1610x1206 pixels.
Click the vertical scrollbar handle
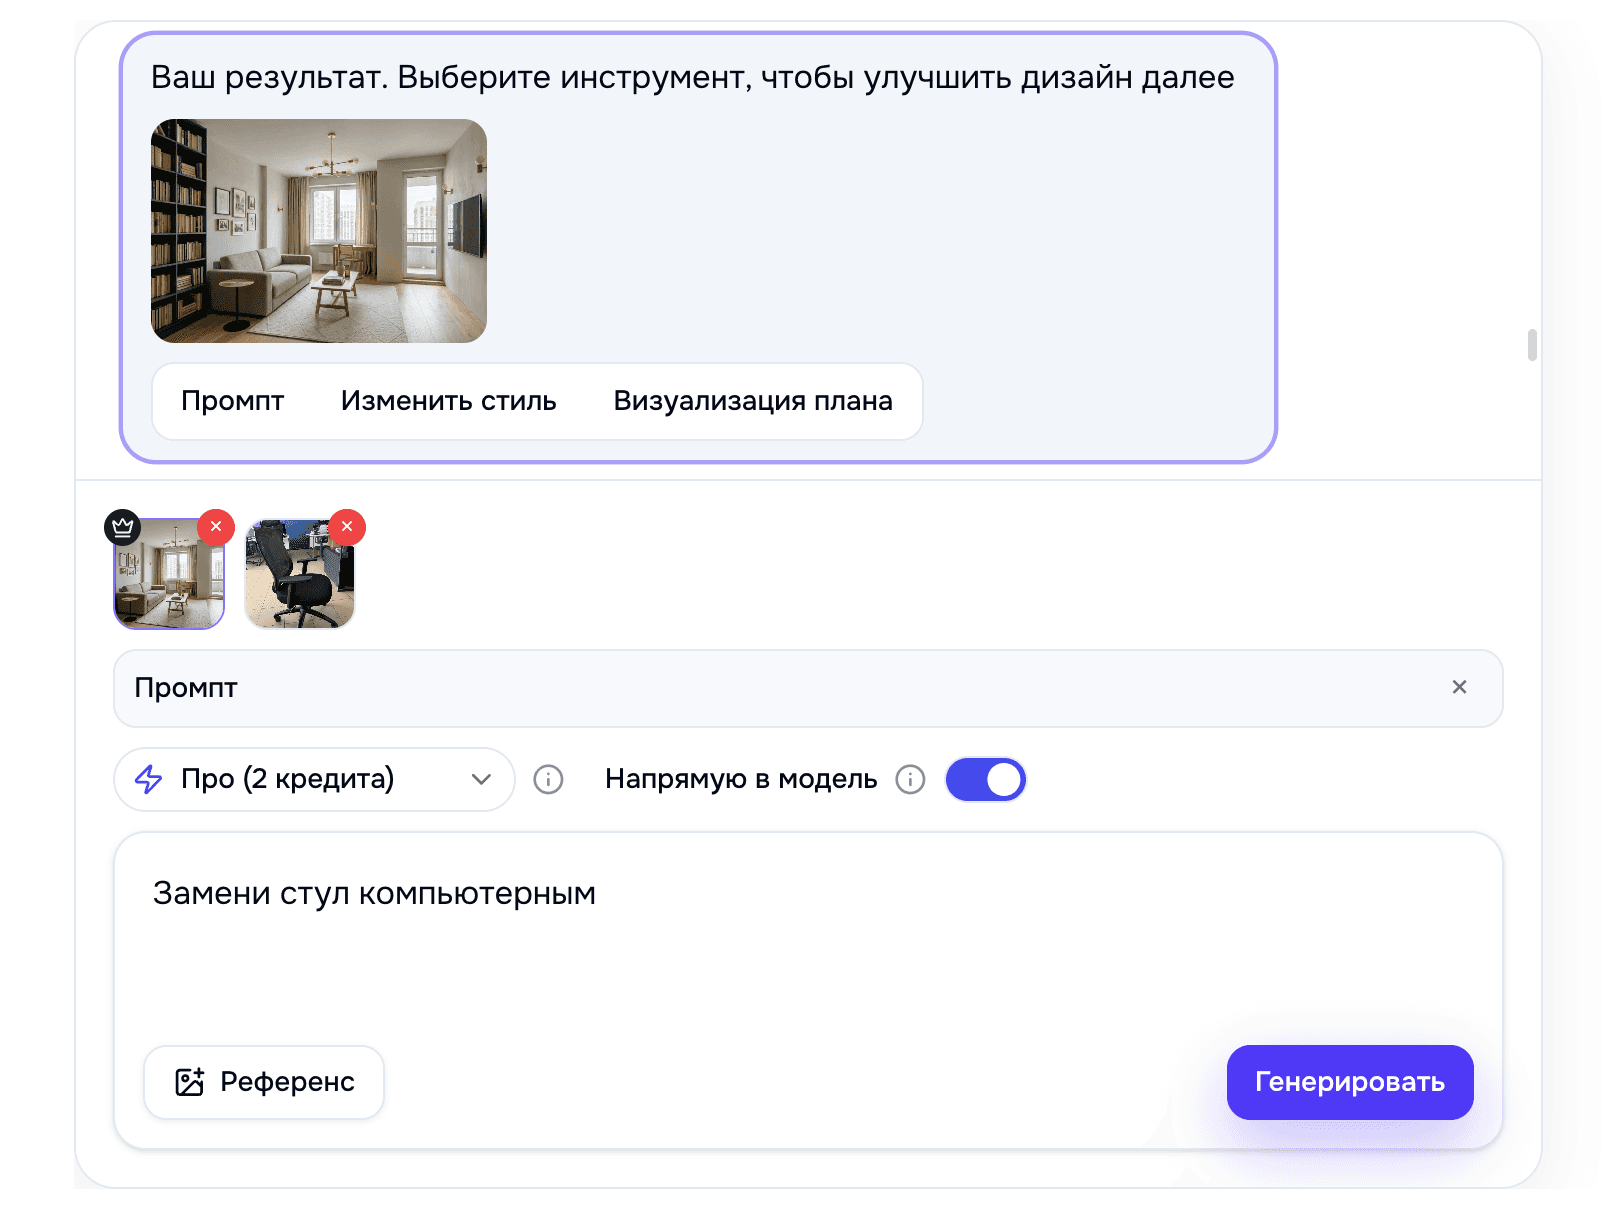pos(1532,345)
